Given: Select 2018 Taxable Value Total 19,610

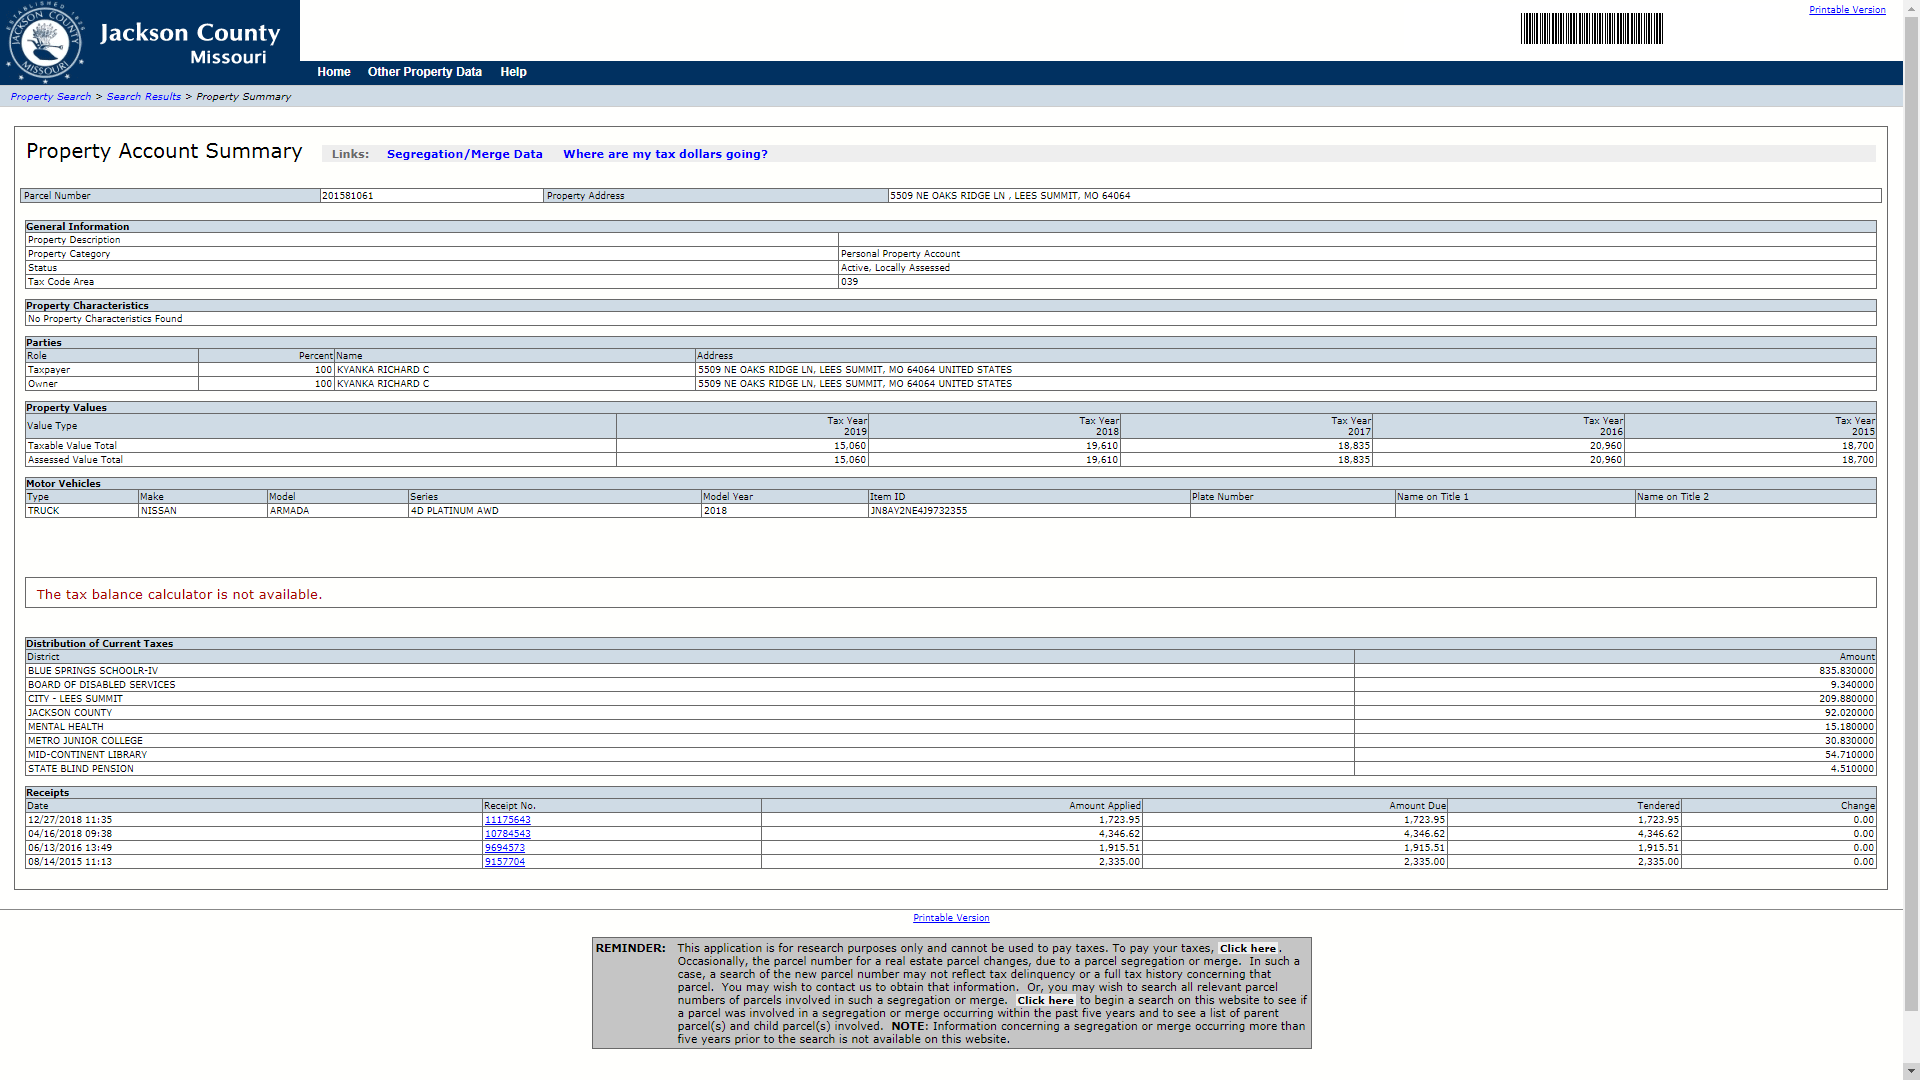Looking at the screenshot, I should [x=1102, y=446].
